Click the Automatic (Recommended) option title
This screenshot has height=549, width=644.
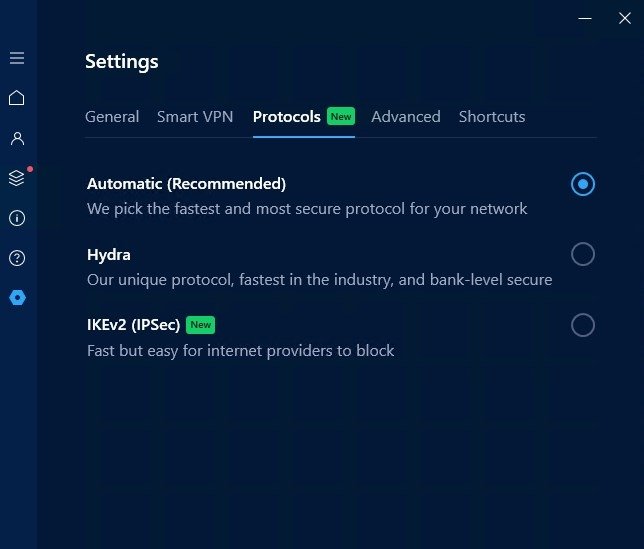pyautogui.click(x=186, y=184)
